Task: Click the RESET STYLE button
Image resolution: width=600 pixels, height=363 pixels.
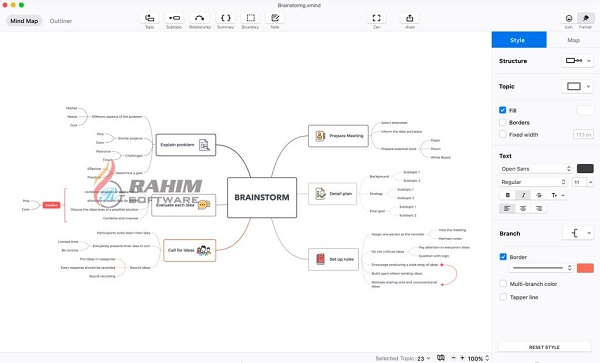Action: click(x=544, y=347)
